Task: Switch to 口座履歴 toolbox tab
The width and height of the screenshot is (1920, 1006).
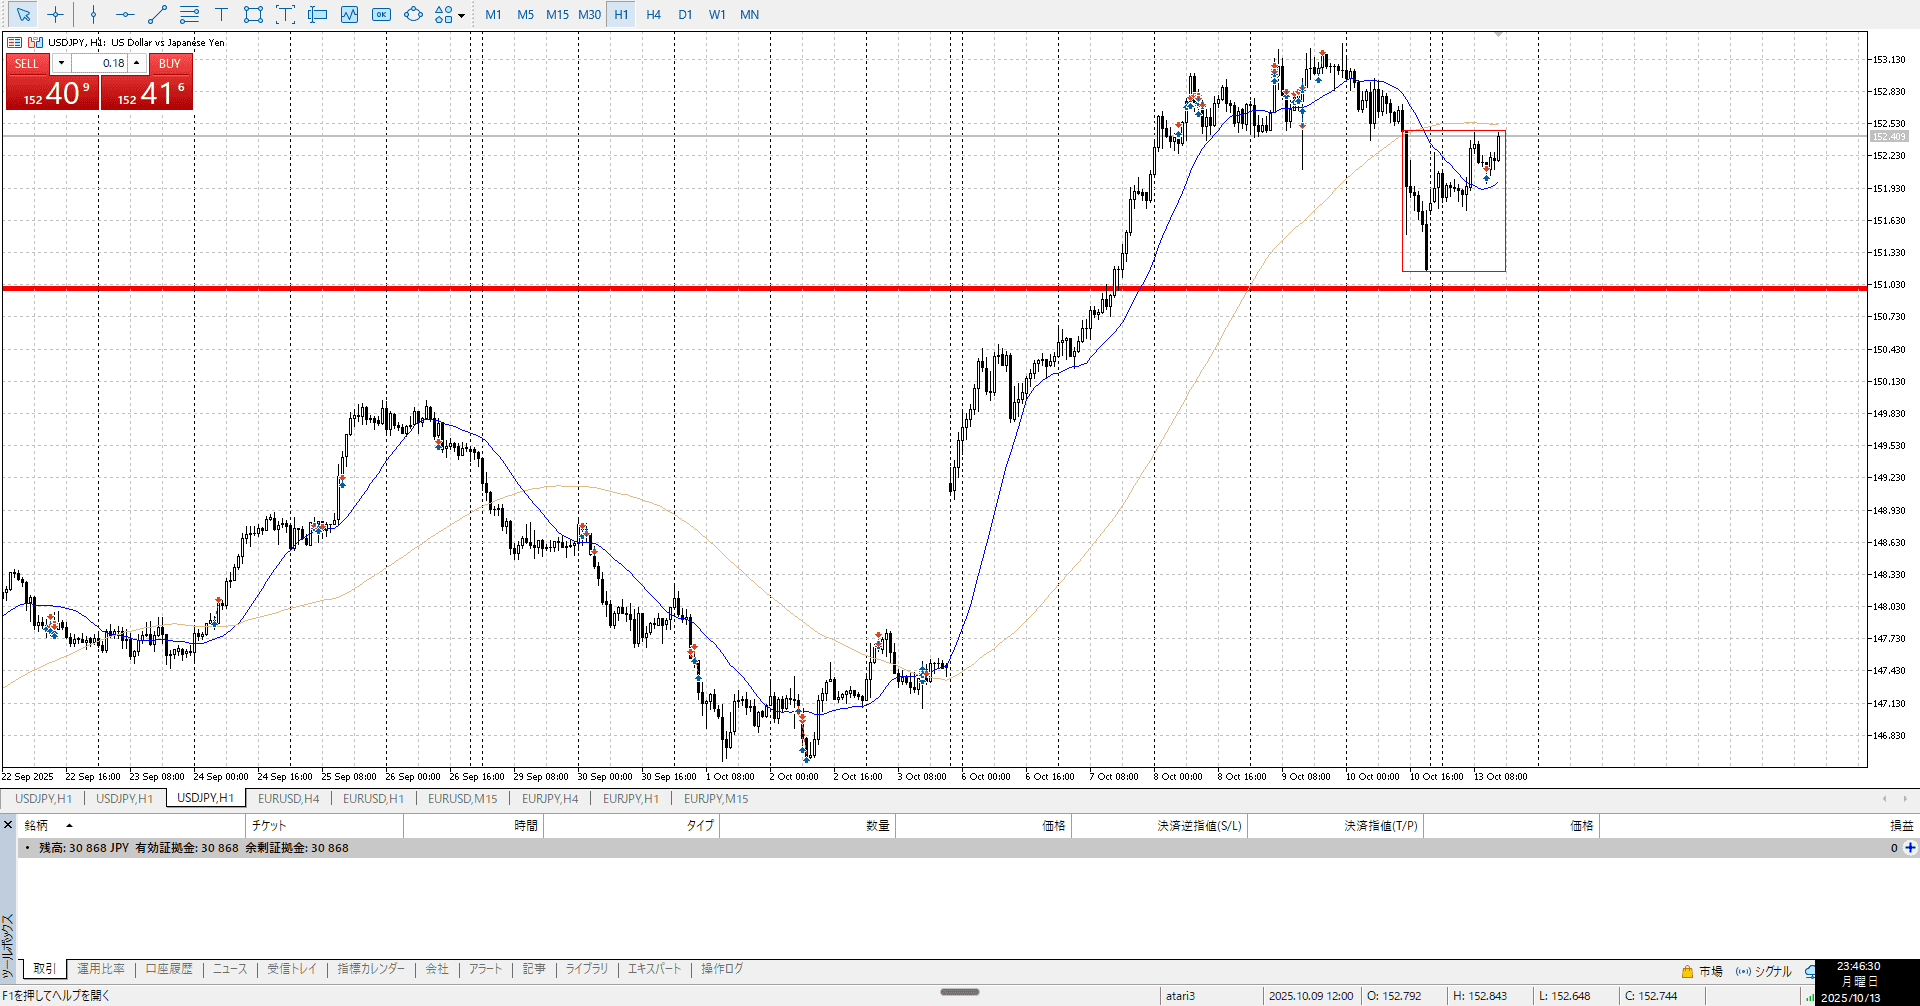Action: point(168,969)
